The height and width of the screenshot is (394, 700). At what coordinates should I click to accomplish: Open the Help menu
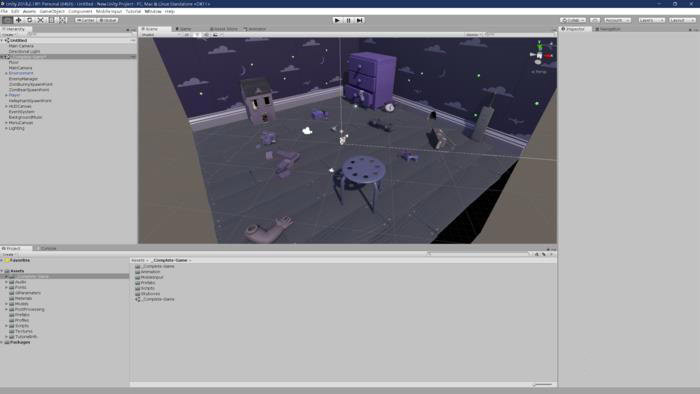pos(170,12)
